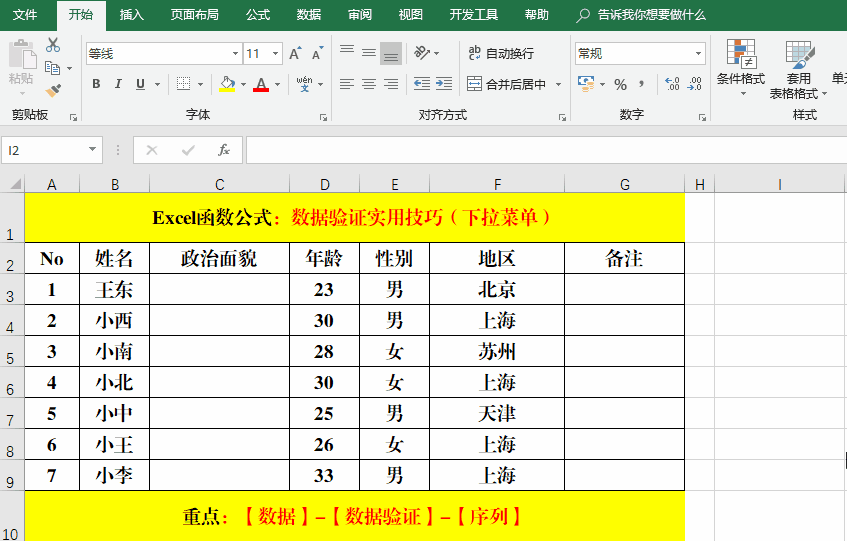Image resolution: width=847 pixels, height=541 pixels.
Task: Click the text orientation icon
Action: (x=422, y=52)
